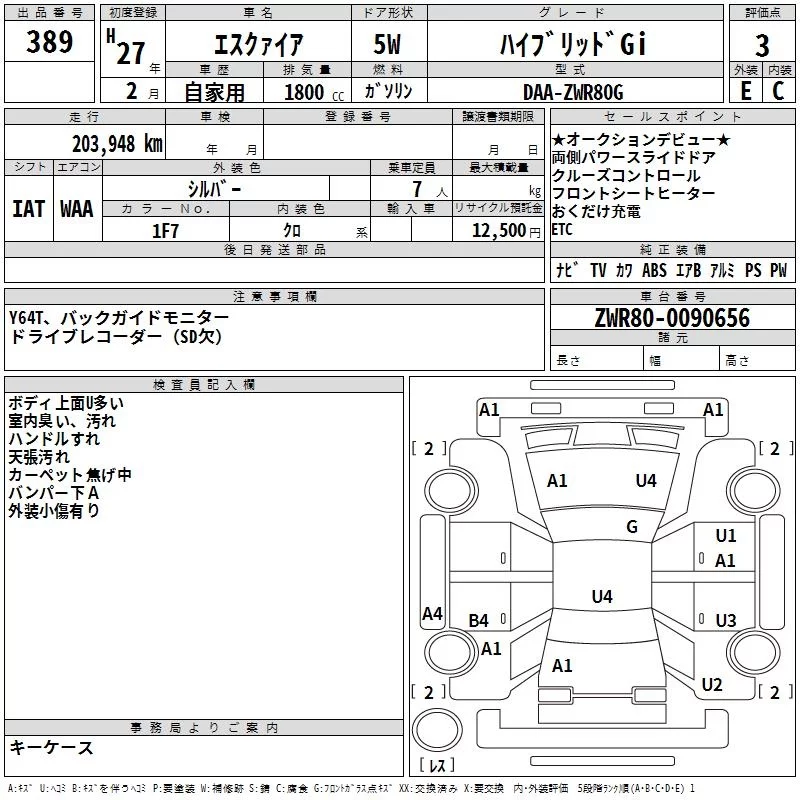Select color number 1F7
800x800 pixels.
[165, 231]
